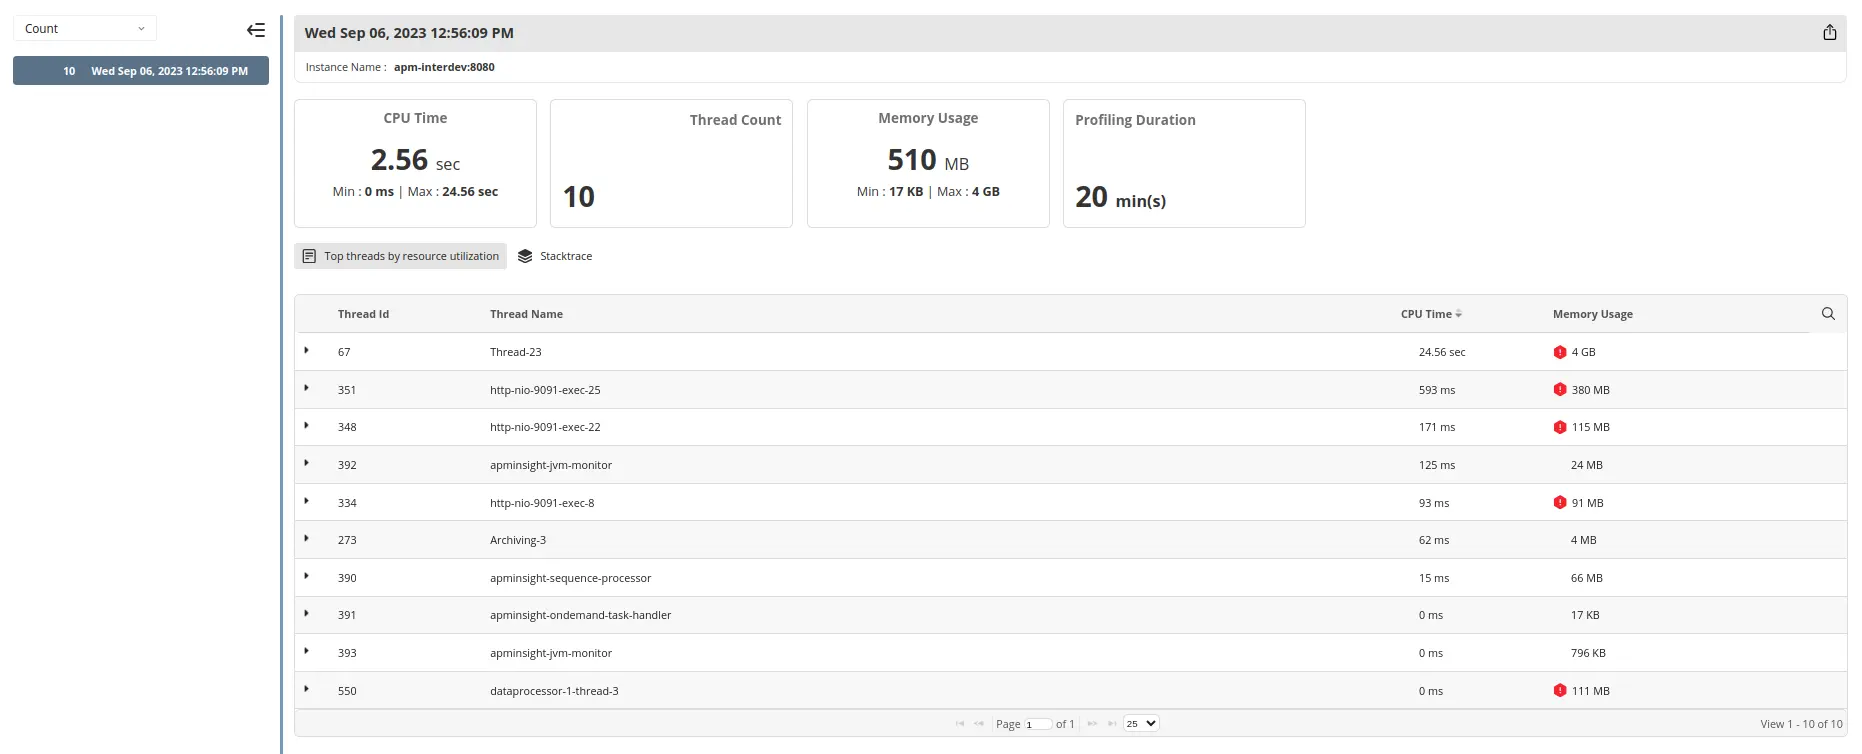Image resolution: width=1862 pixels, height=754 pixels.
Task: Jump to last page in pagination
Action: pos(1112,724)
